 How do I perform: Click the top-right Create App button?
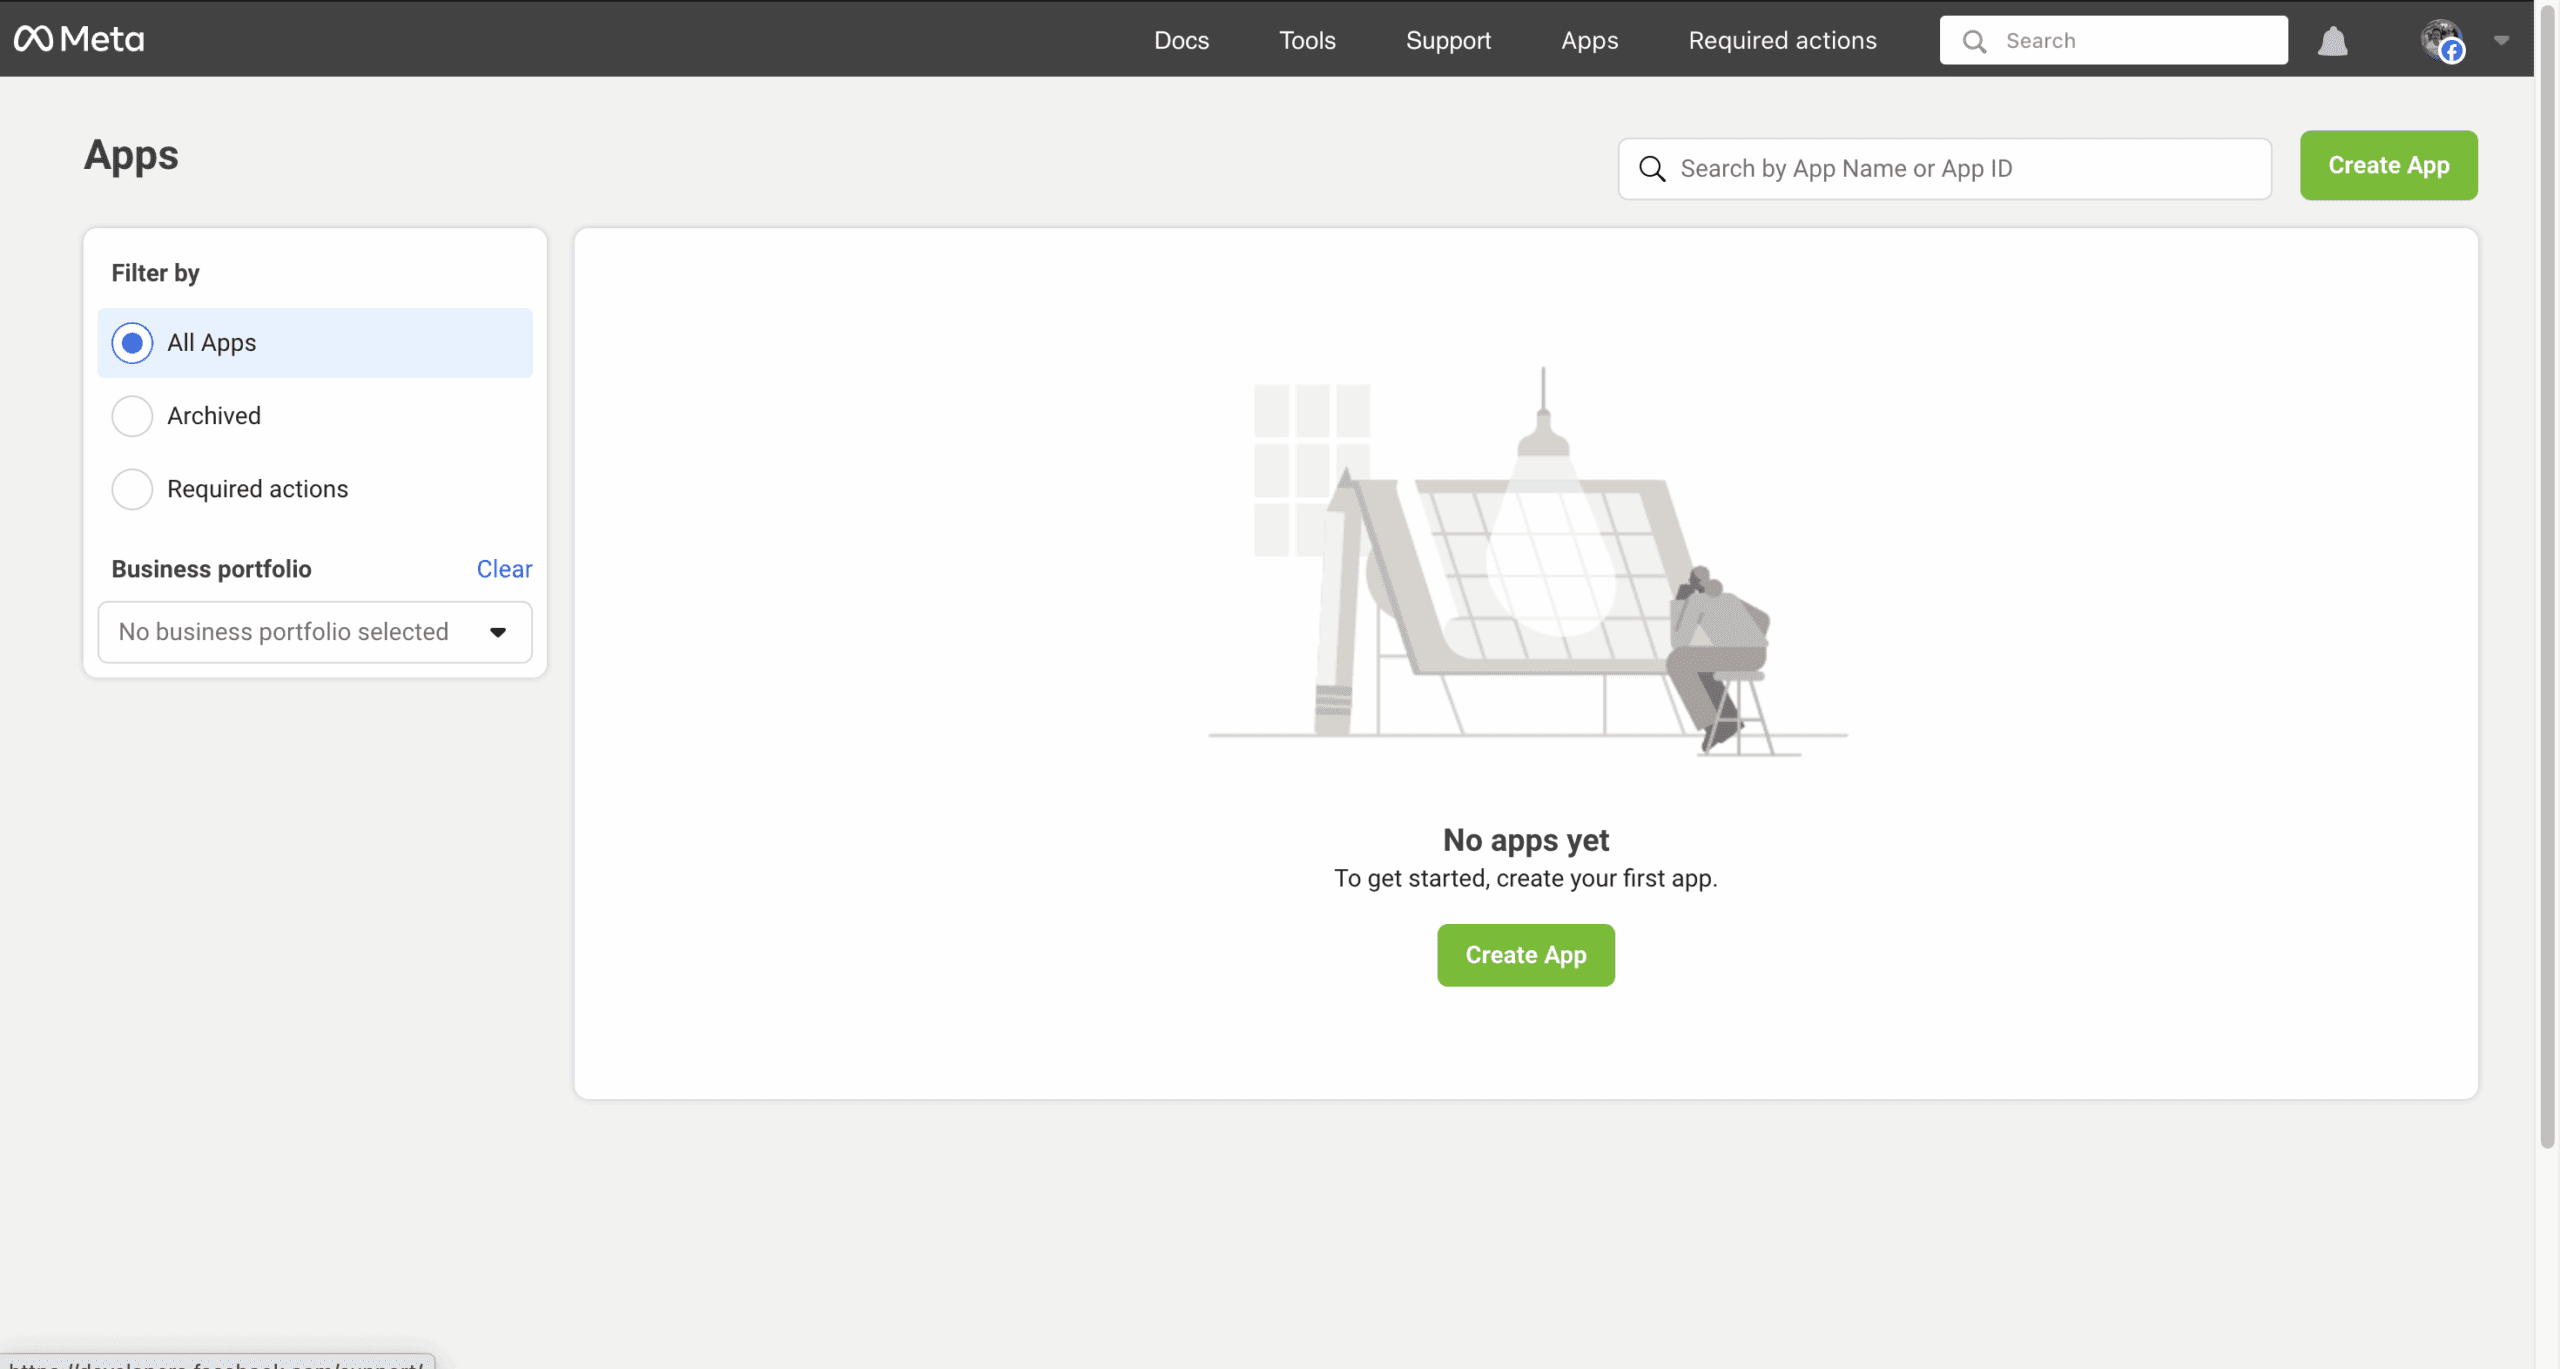pyautogui.click(x=2388, y=165)
